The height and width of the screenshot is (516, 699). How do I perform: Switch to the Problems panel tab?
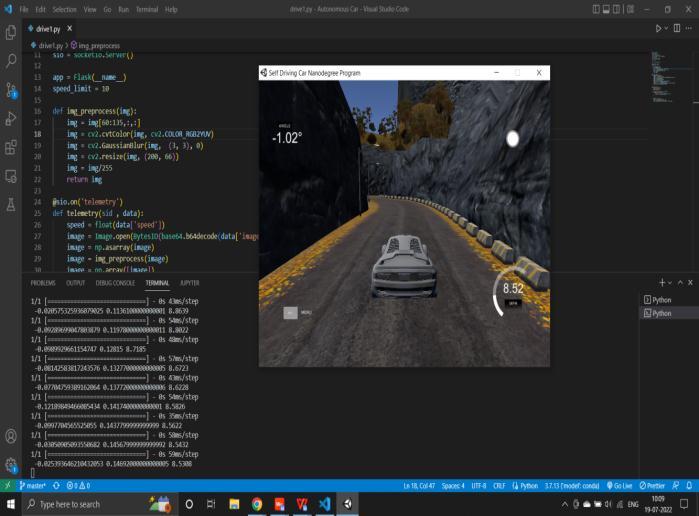pos(43,283)
